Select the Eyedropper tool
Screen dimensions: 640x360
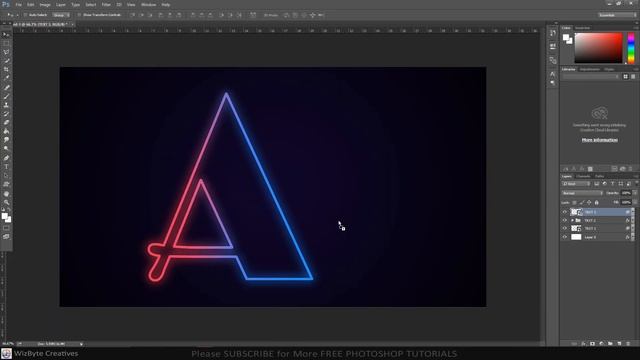point(6,78)
